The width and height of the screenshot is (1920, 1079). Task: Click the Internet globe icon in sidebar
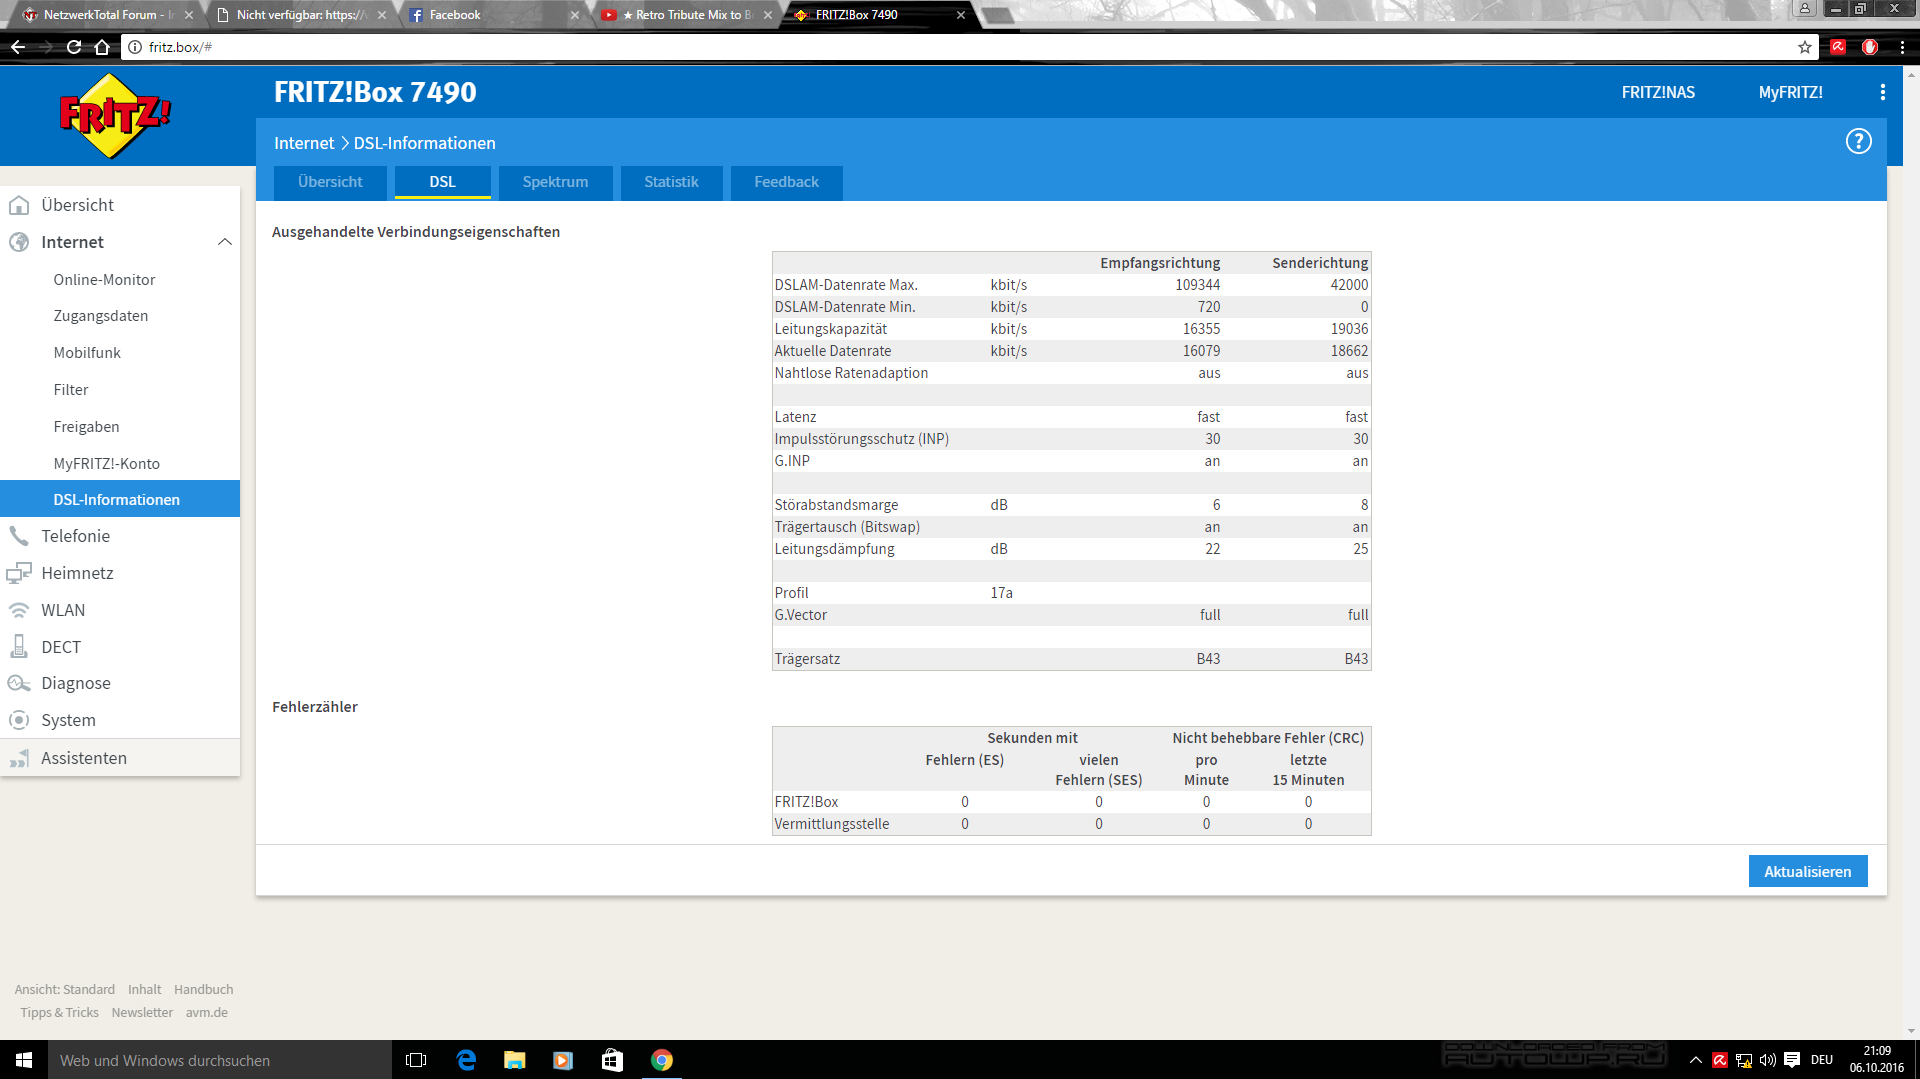19,242
